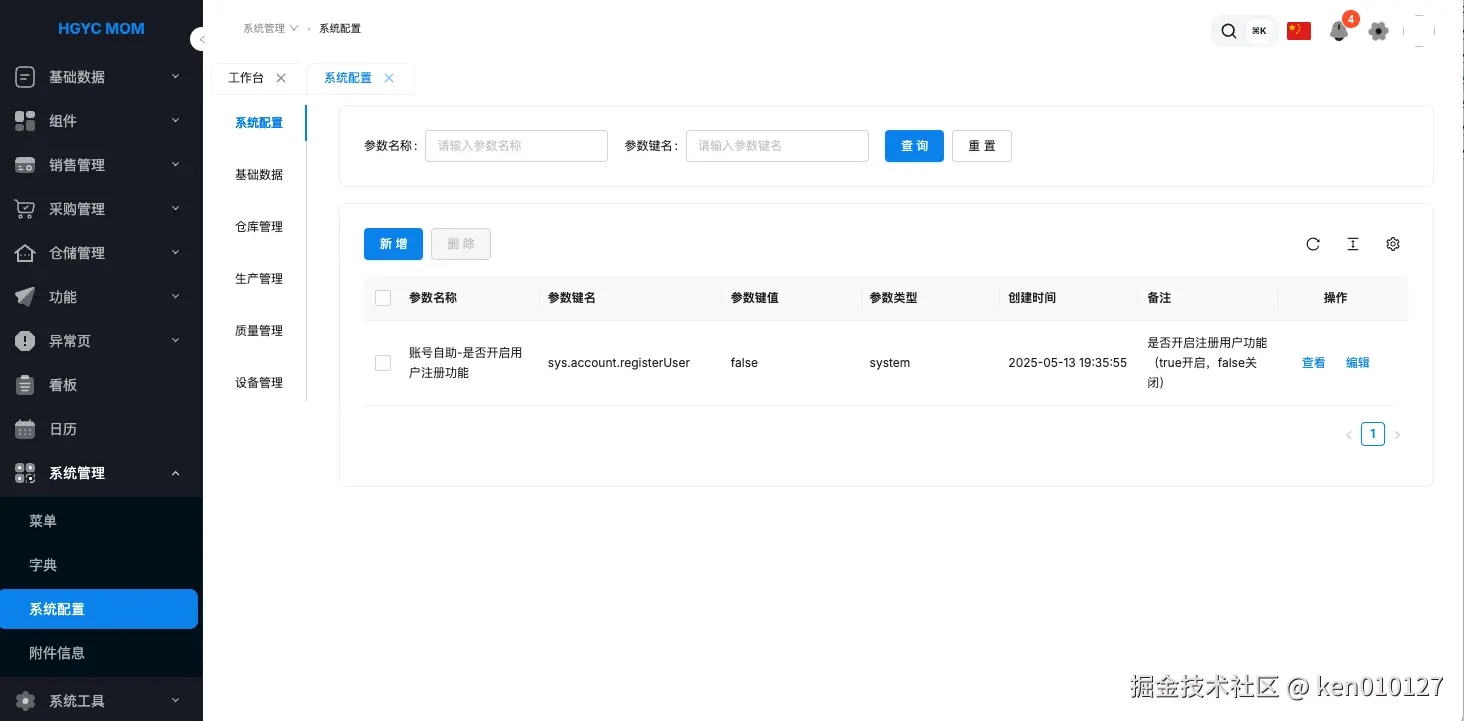This screenshot has height=721, width=1464.
Task: Open the top-right settings gear
Action: tap(1379, 31)
